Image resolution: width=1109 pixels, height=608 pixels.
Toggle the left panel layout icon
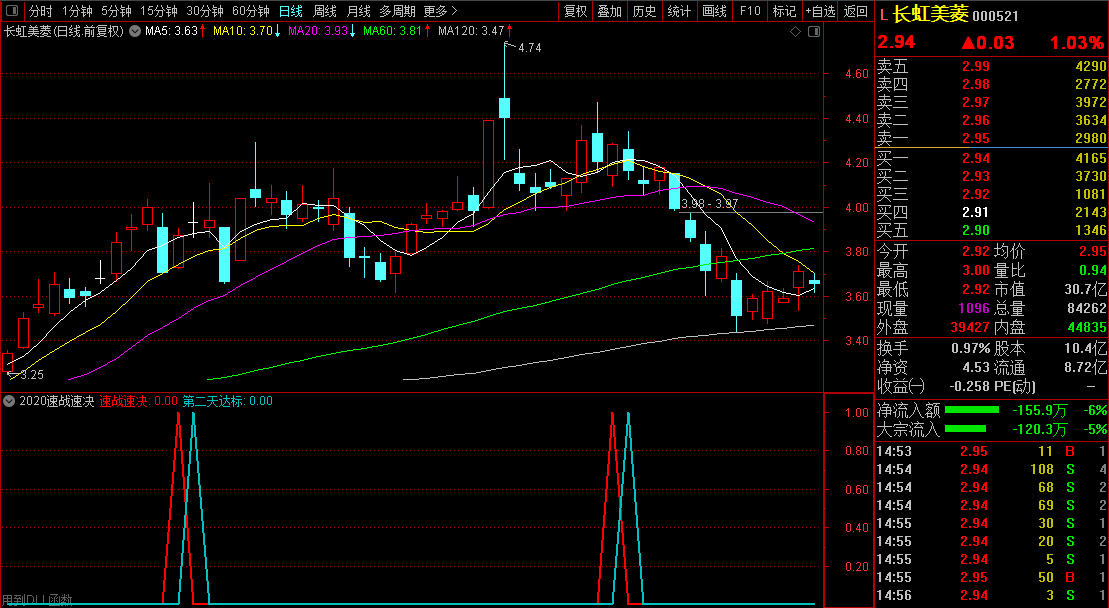tap(12, 11)
